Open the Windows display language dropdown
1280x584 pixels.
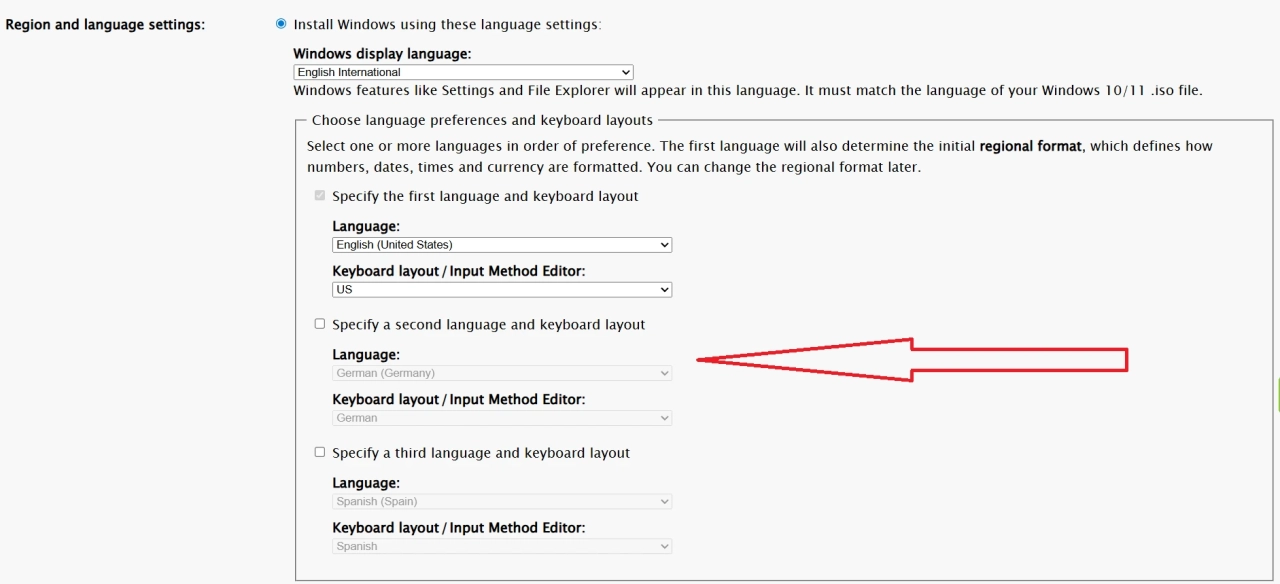(463, 72)
